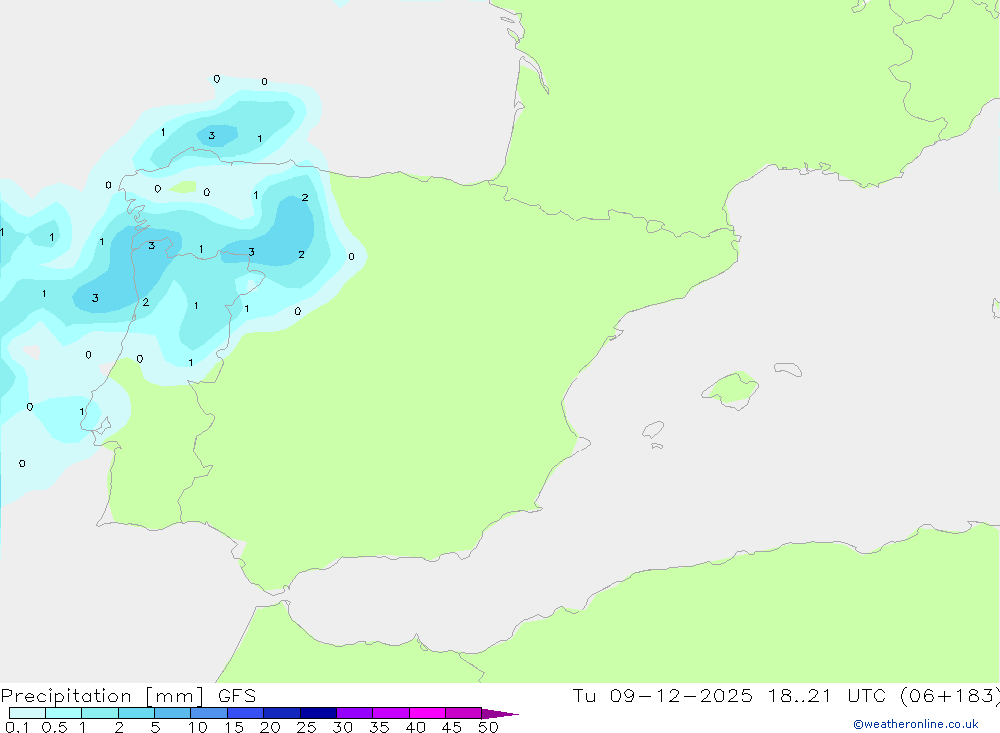
Task: Click the "25" legend scale label
Action: click(x=306, y=727)
